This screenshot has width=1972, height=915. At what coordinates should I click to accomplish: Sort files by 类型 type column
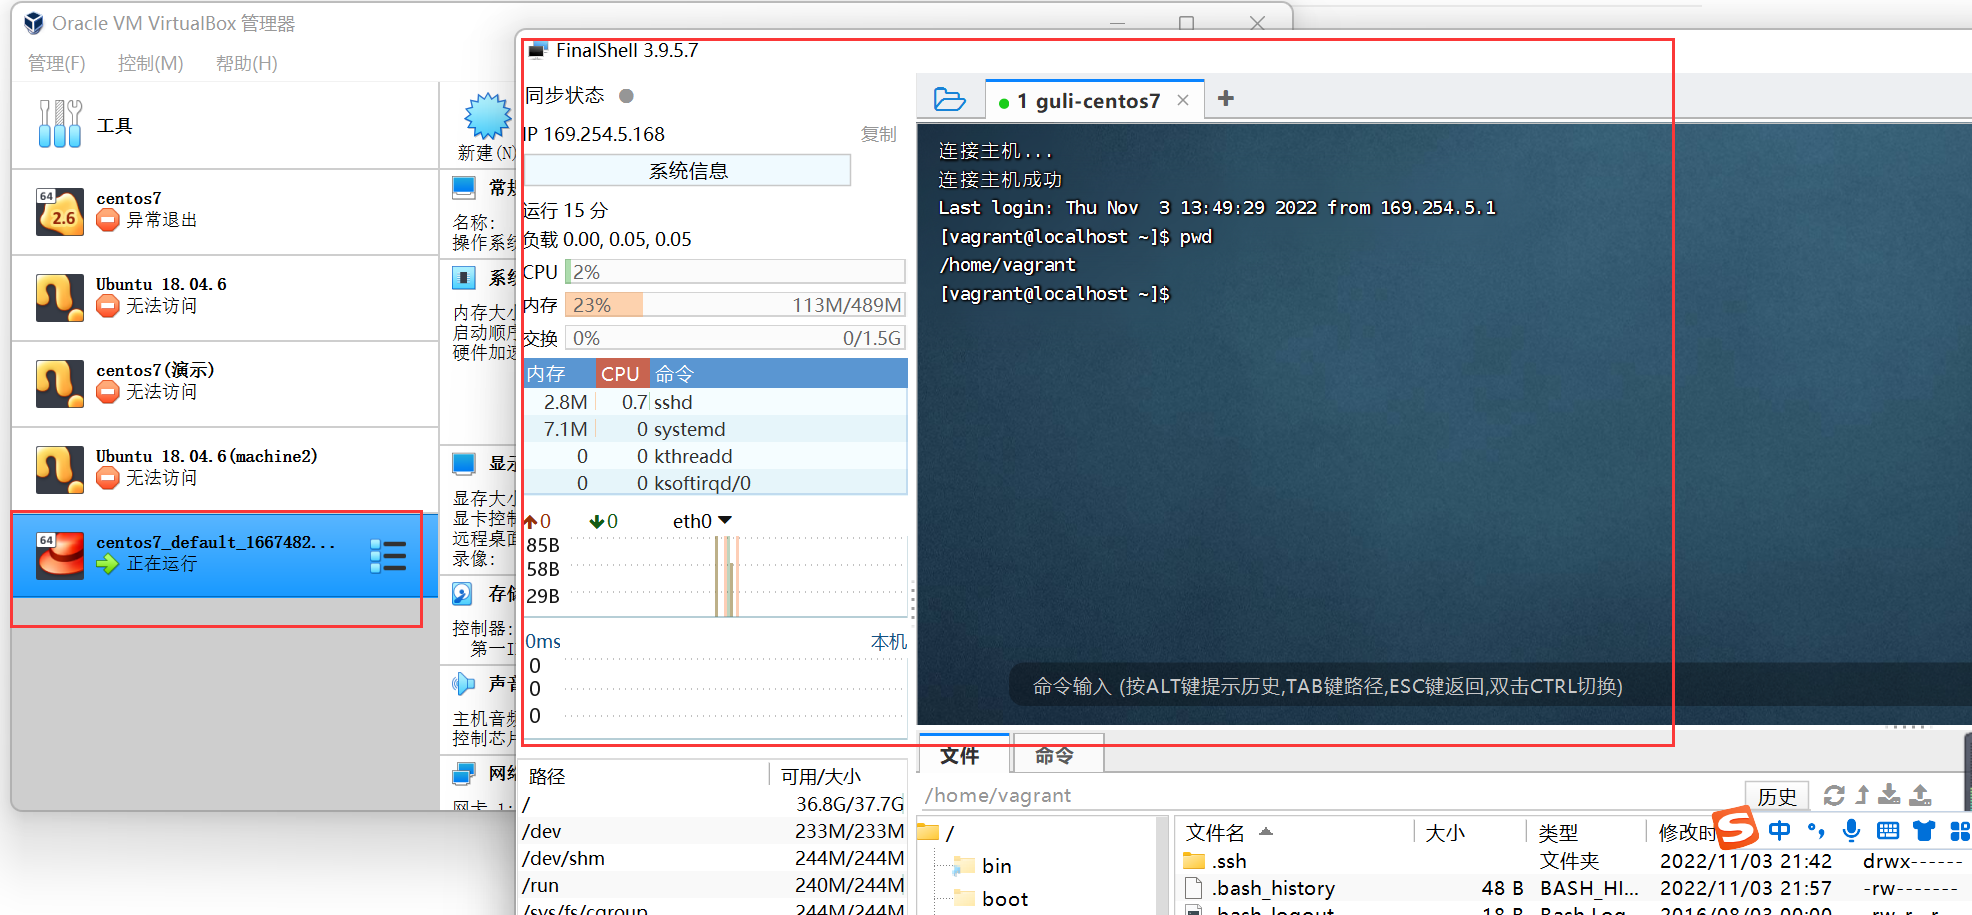[x=1586, y=832]
